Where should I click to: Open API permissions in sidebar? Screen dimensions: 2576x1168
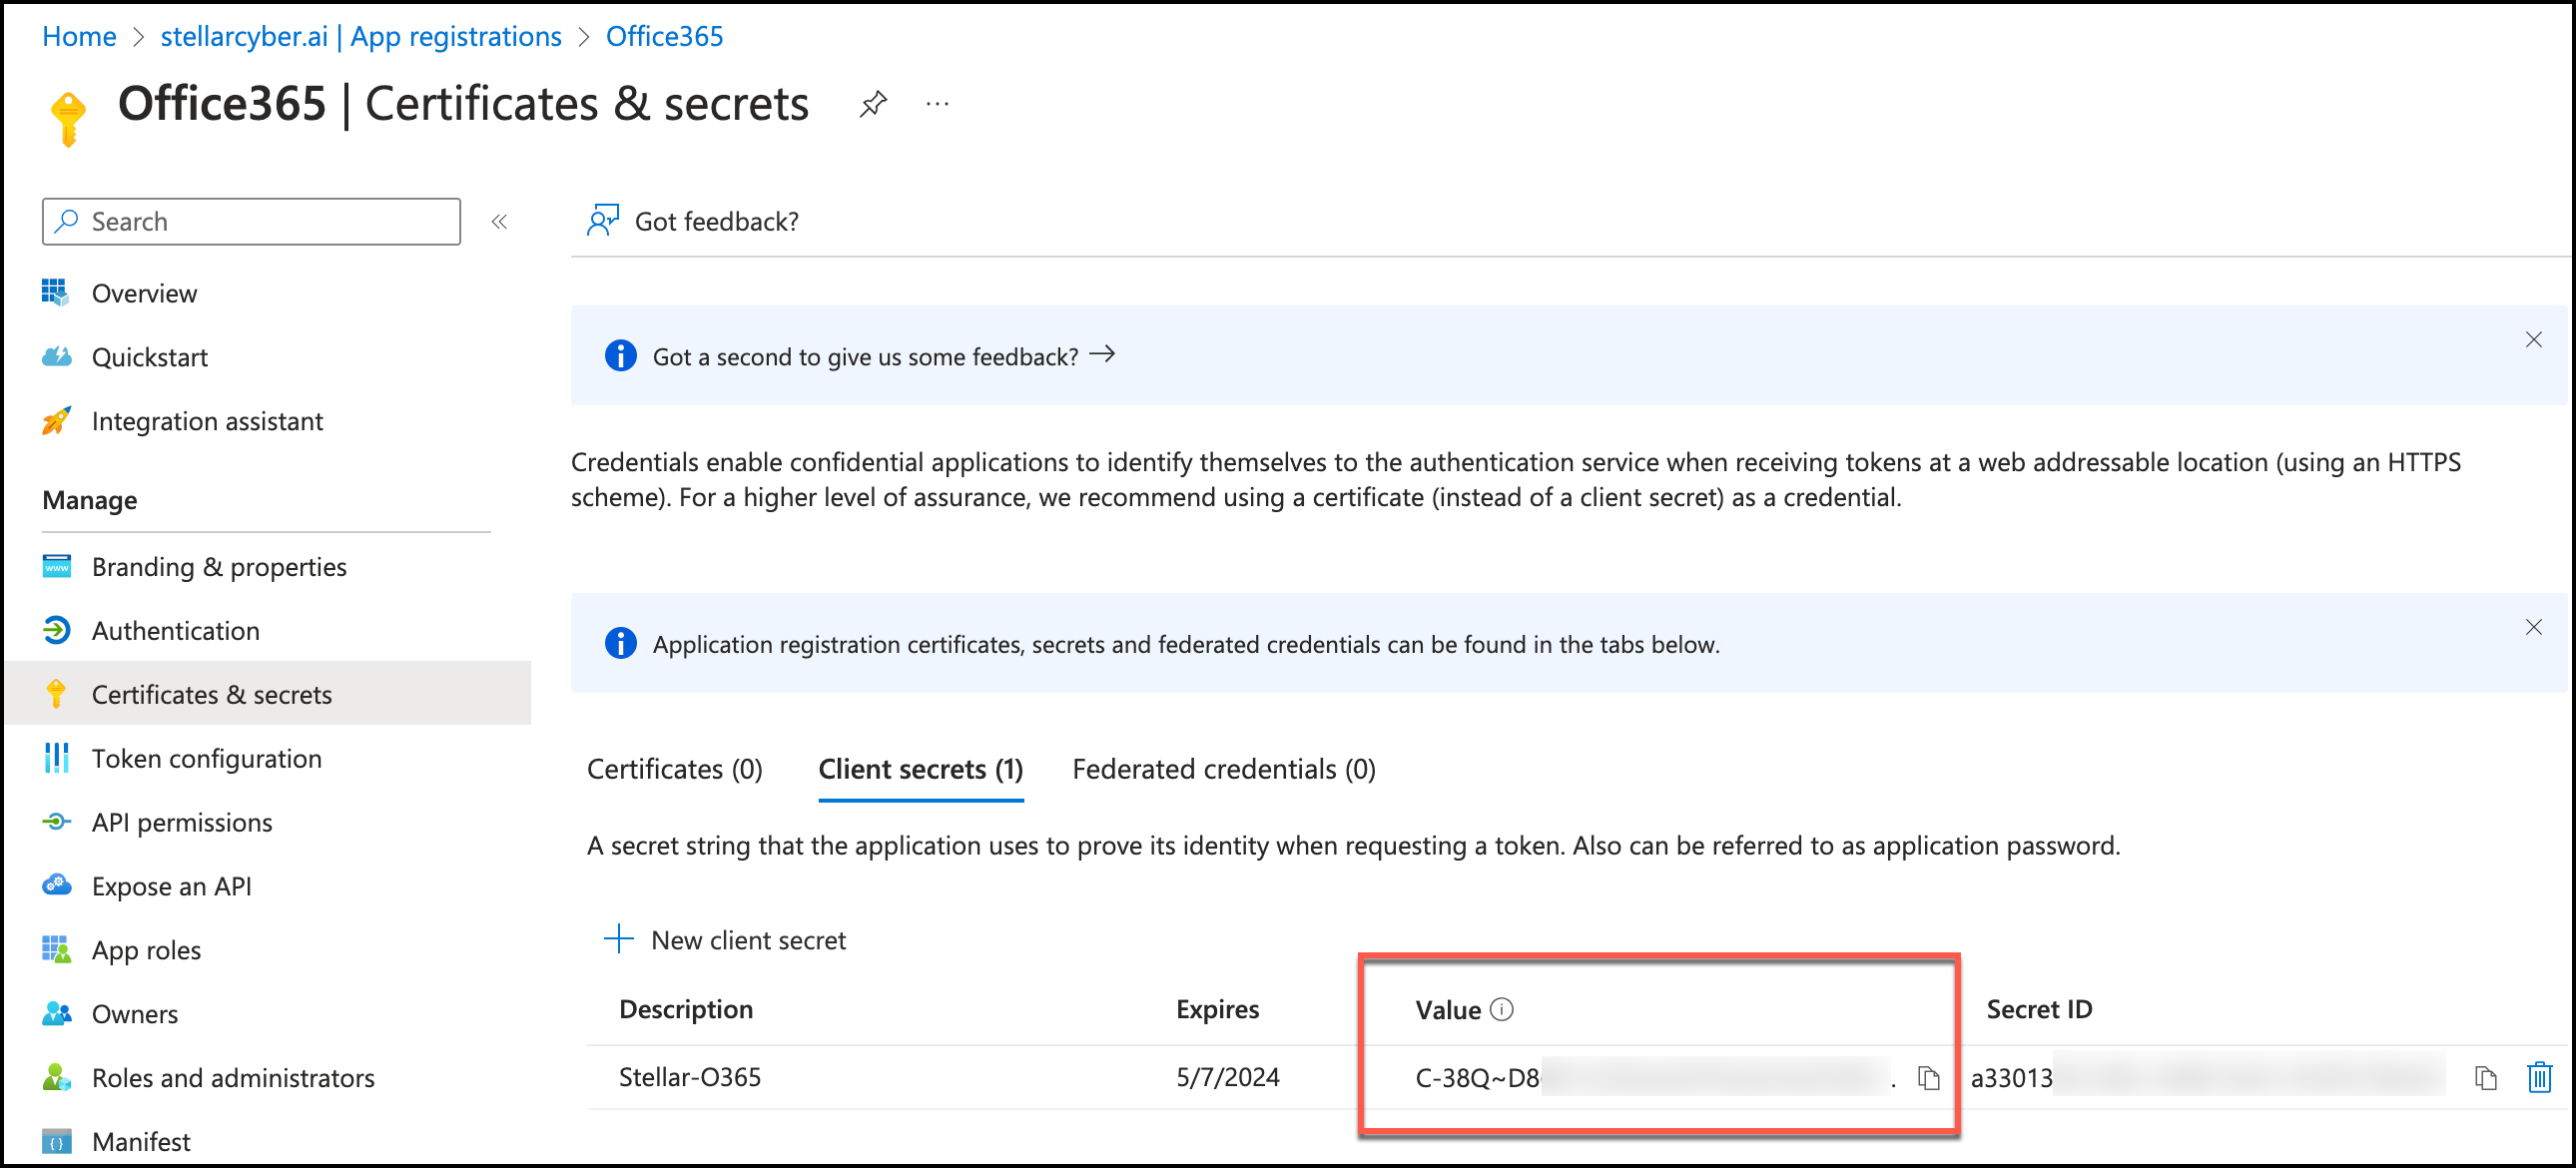tap(182, 822)
